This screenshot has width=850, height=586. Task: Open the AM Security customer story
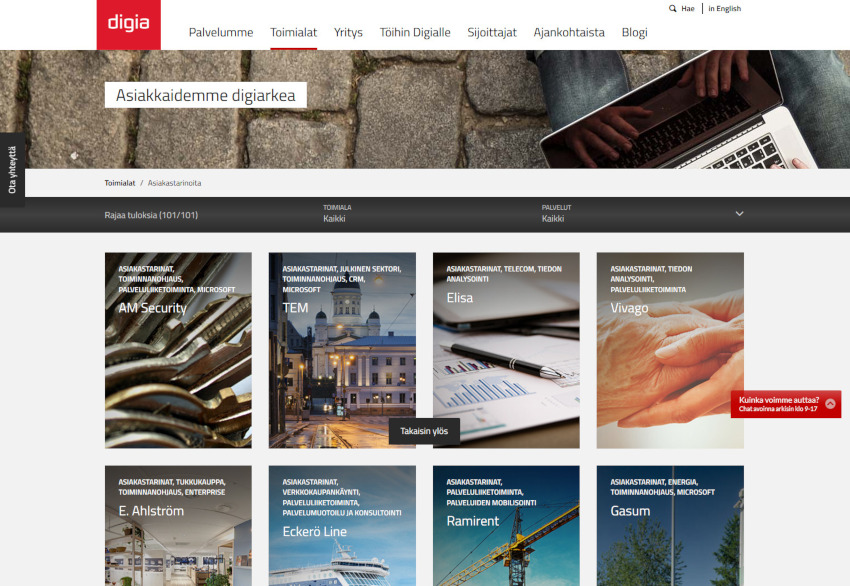(x=178, y=350)
